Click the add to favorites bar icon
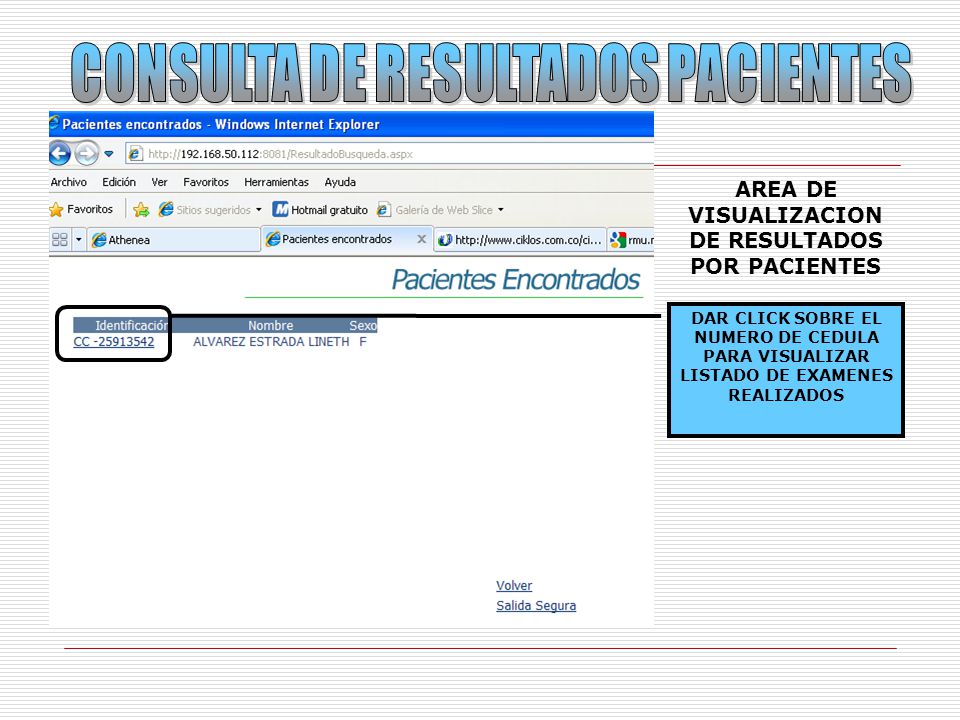Viewport: 960px width, 720px height. click(x=141, y=209)
